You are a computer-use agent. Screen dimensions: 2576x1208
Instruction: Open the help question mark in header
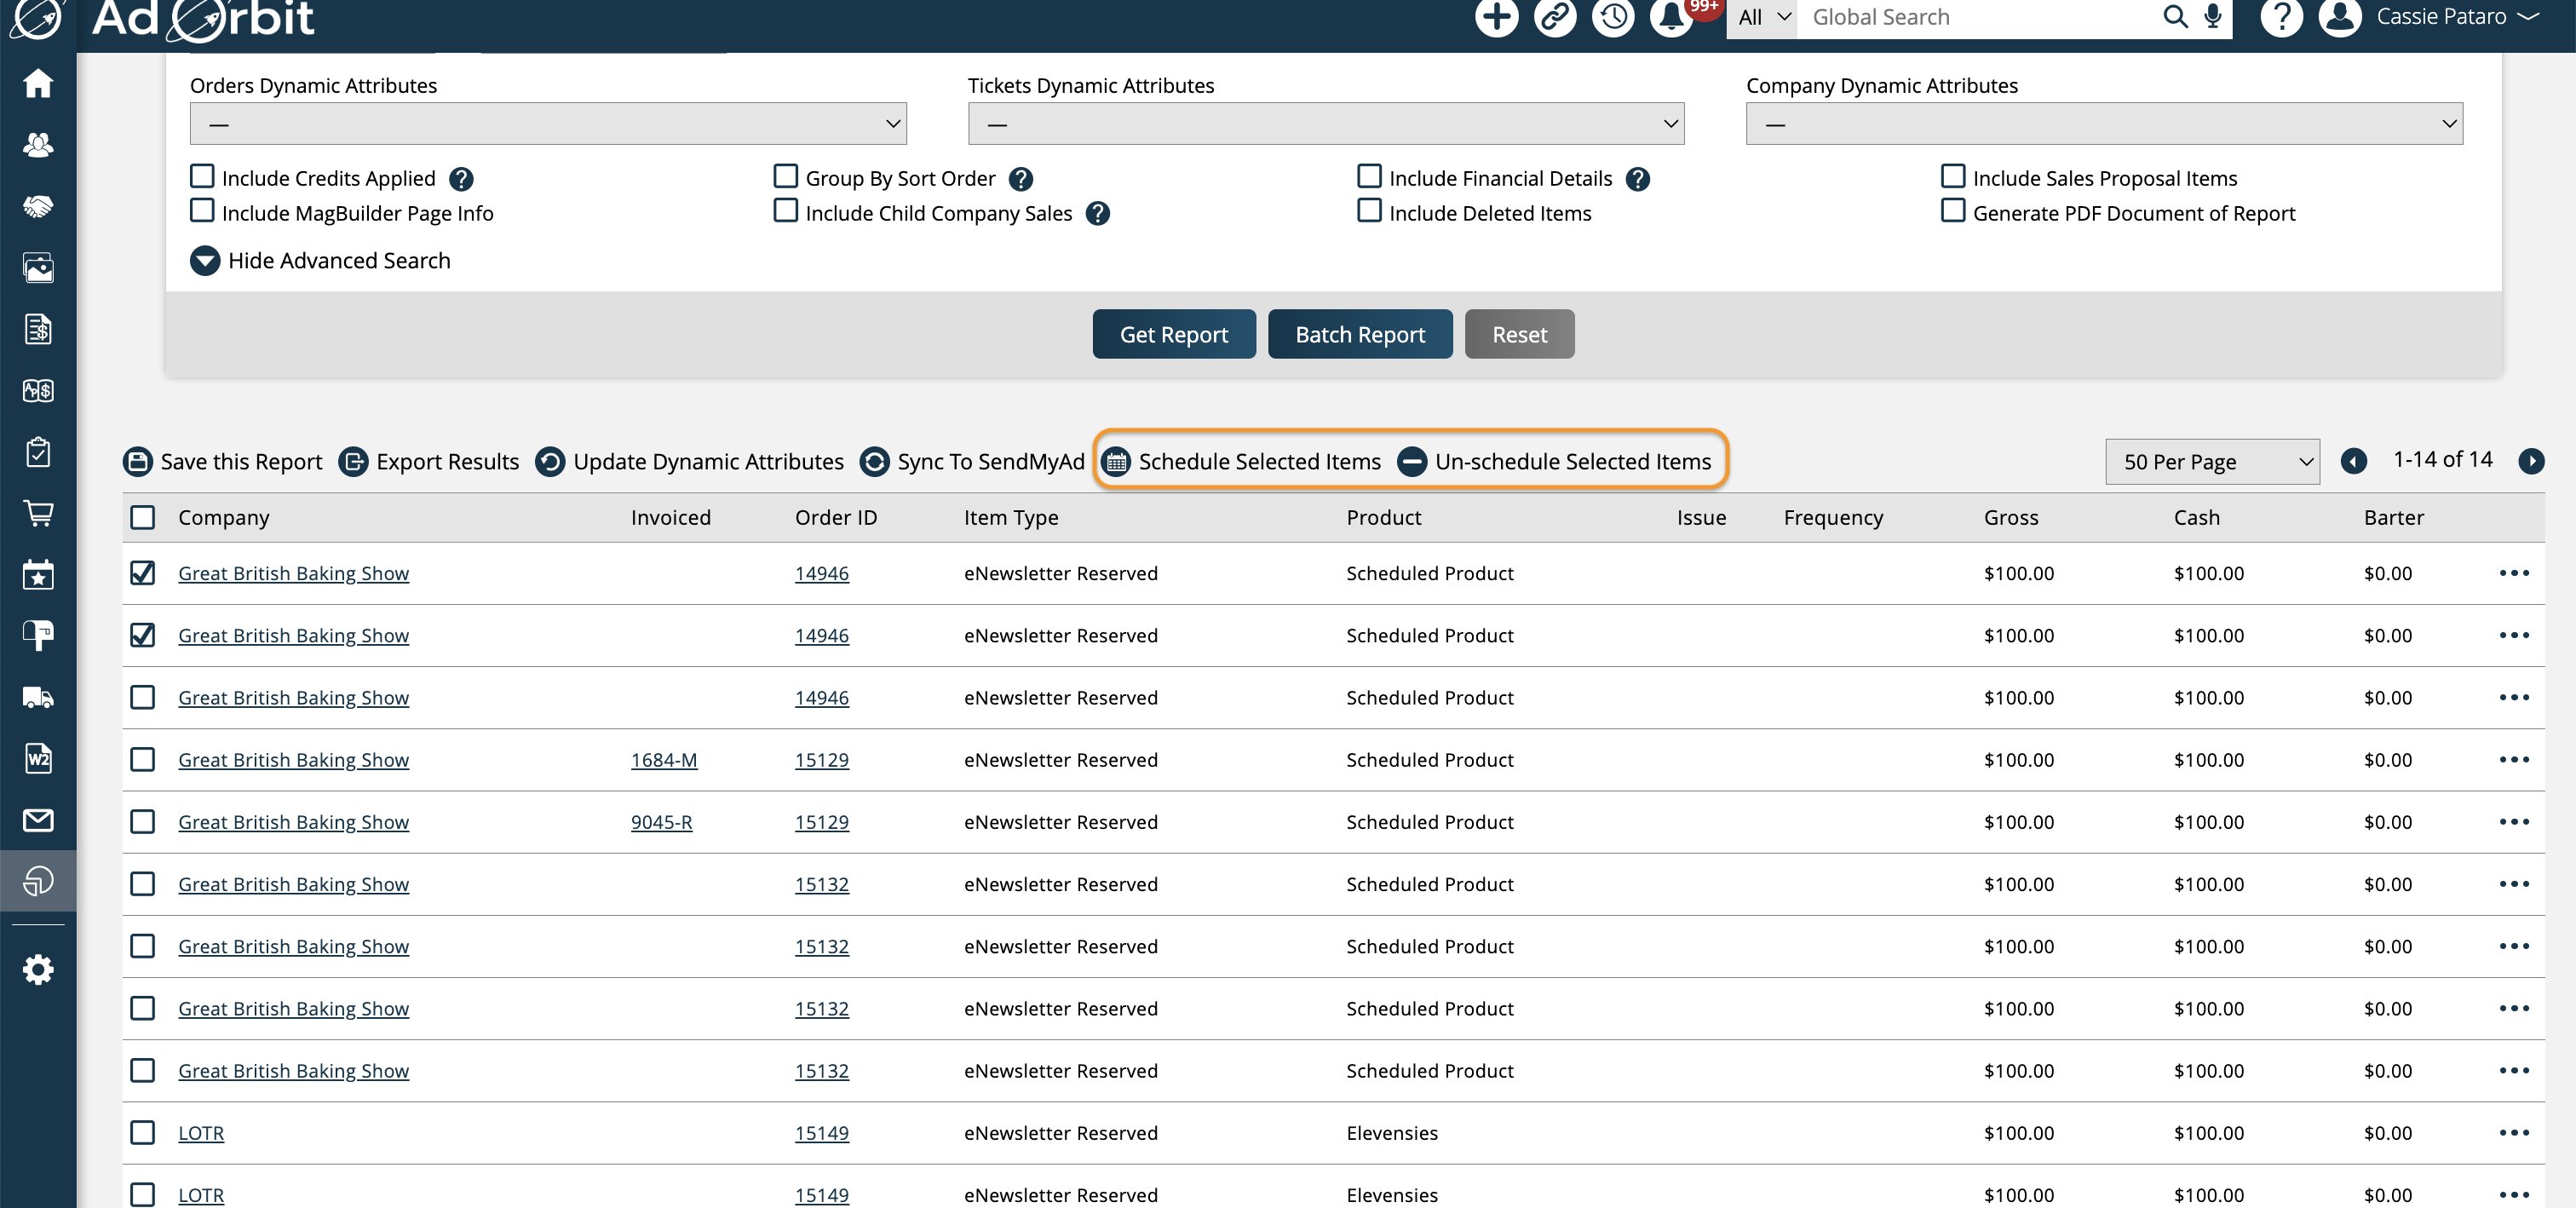coord(2282,17)
